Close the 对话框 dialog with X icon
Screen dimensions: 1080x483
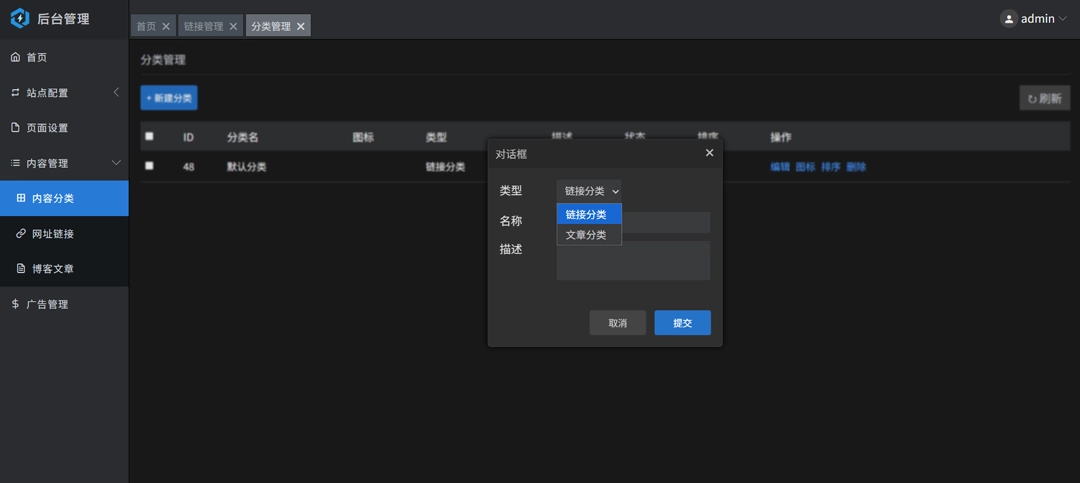709,153
